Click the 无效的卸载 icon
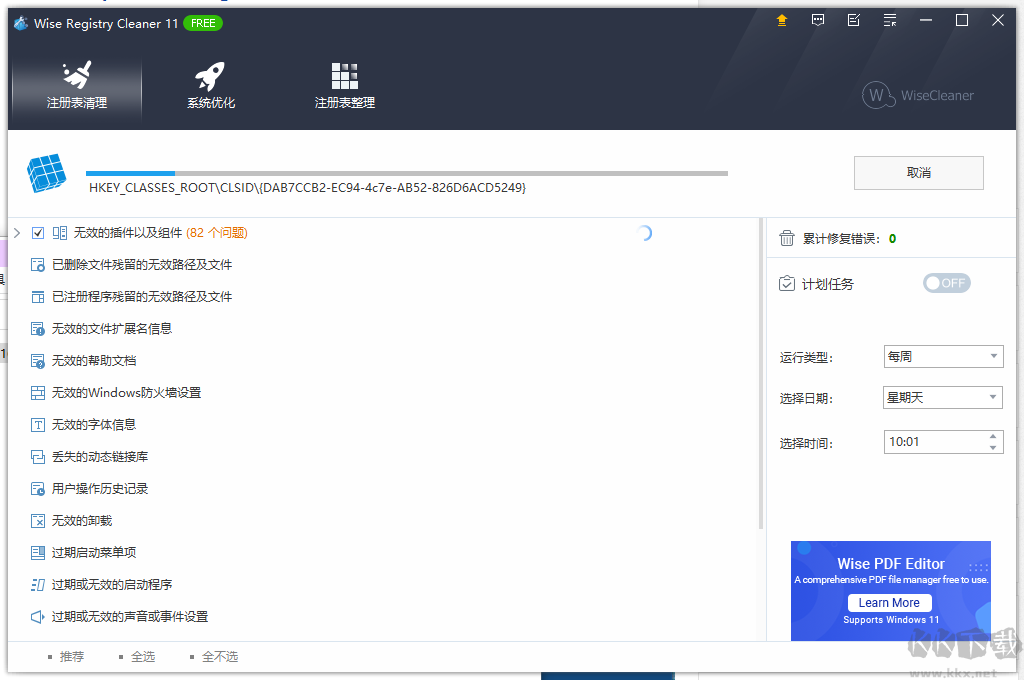Screen dimensions: 1024x680 click(38, 521)
